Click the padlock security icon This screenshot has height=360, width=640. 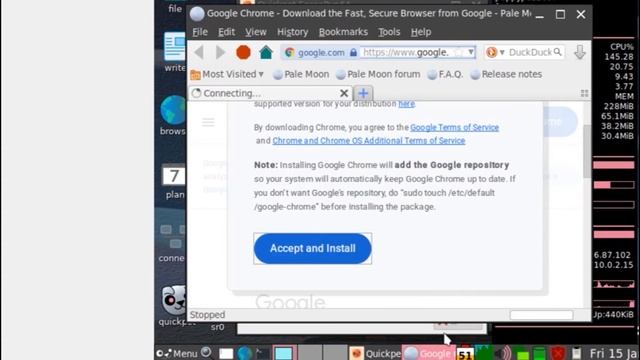[x=353, y=53]
